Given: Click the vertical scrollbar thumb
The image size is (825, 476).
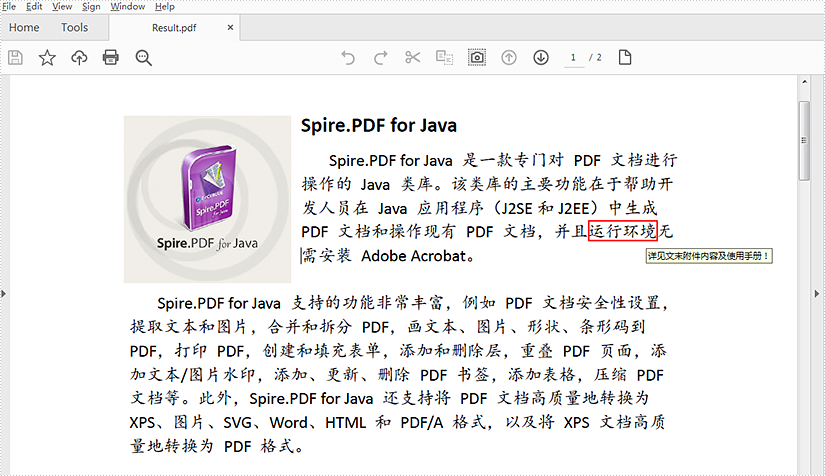Looking at the screenshot, I should 804,140.
